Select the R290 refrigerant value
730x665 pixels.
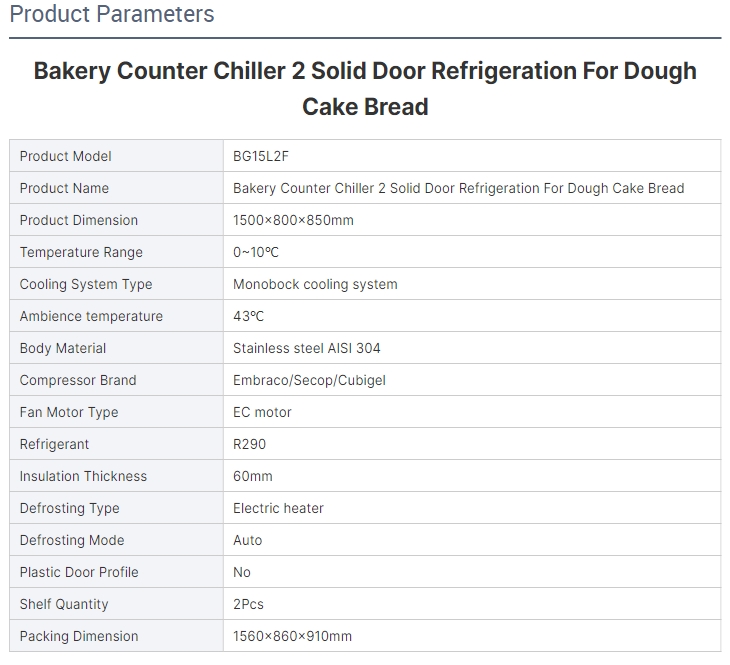coord(250,444)
